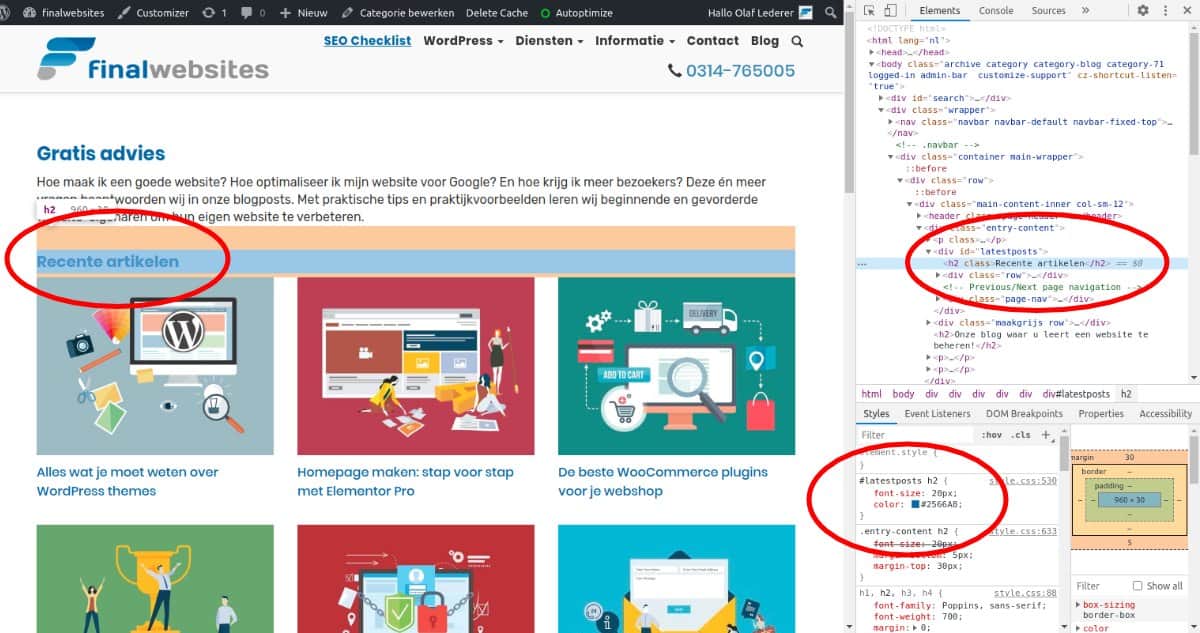Open the Contact page link

(x=712, y=41)
